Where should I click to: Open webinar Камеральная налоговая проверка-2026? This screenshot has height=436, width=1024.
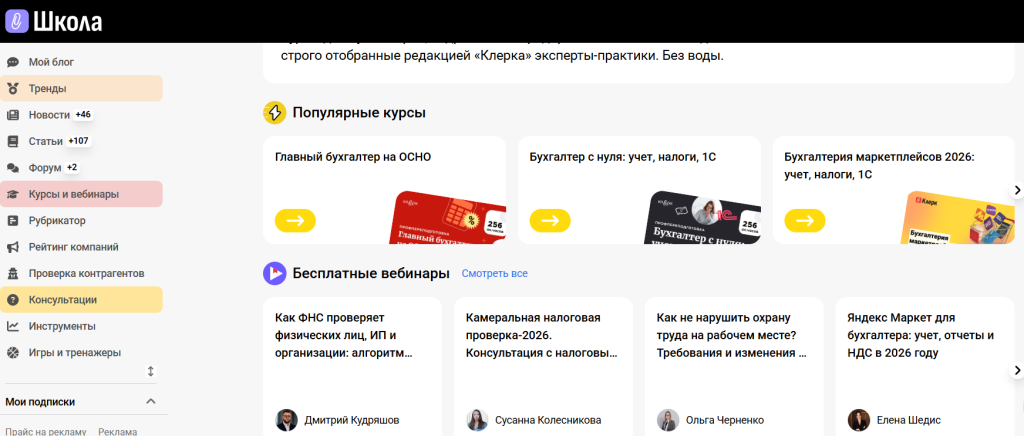(541, 335)
